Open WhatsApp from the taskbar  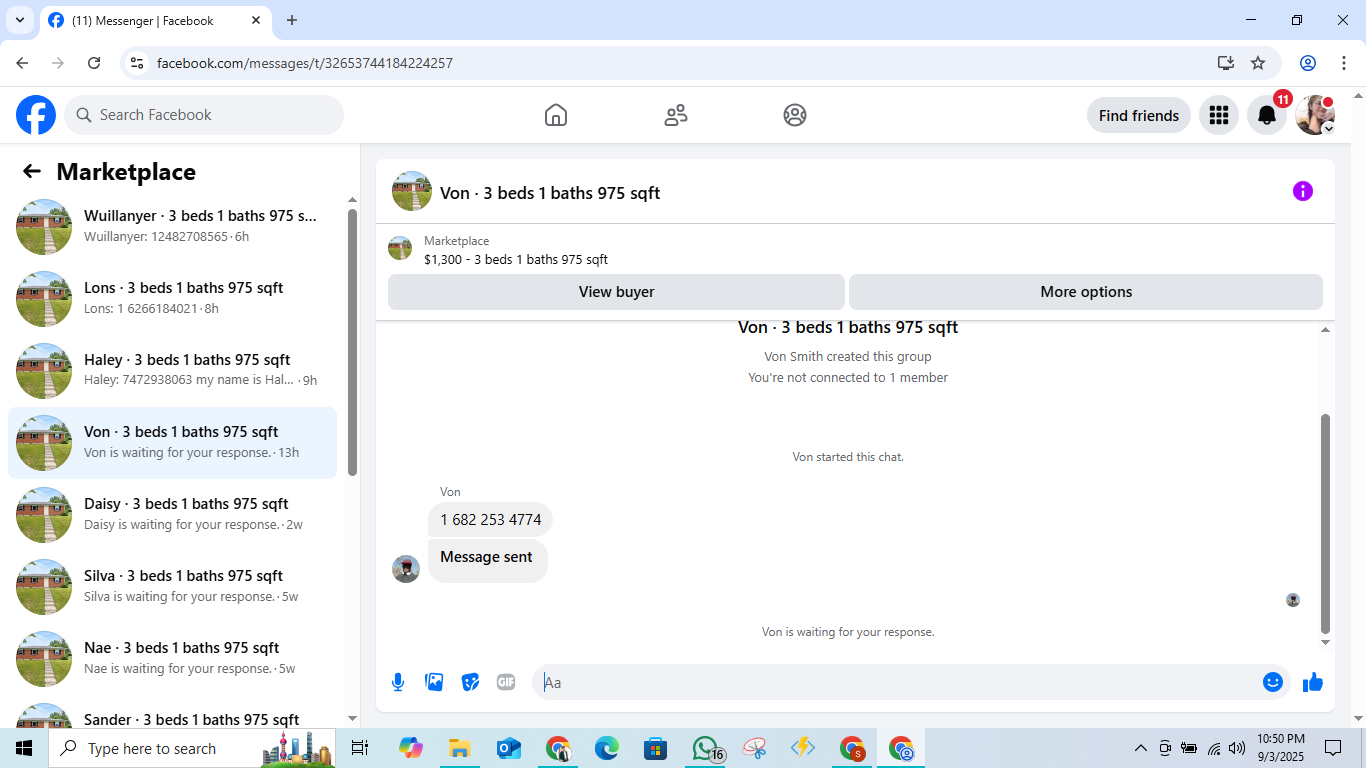coord(706,748)
